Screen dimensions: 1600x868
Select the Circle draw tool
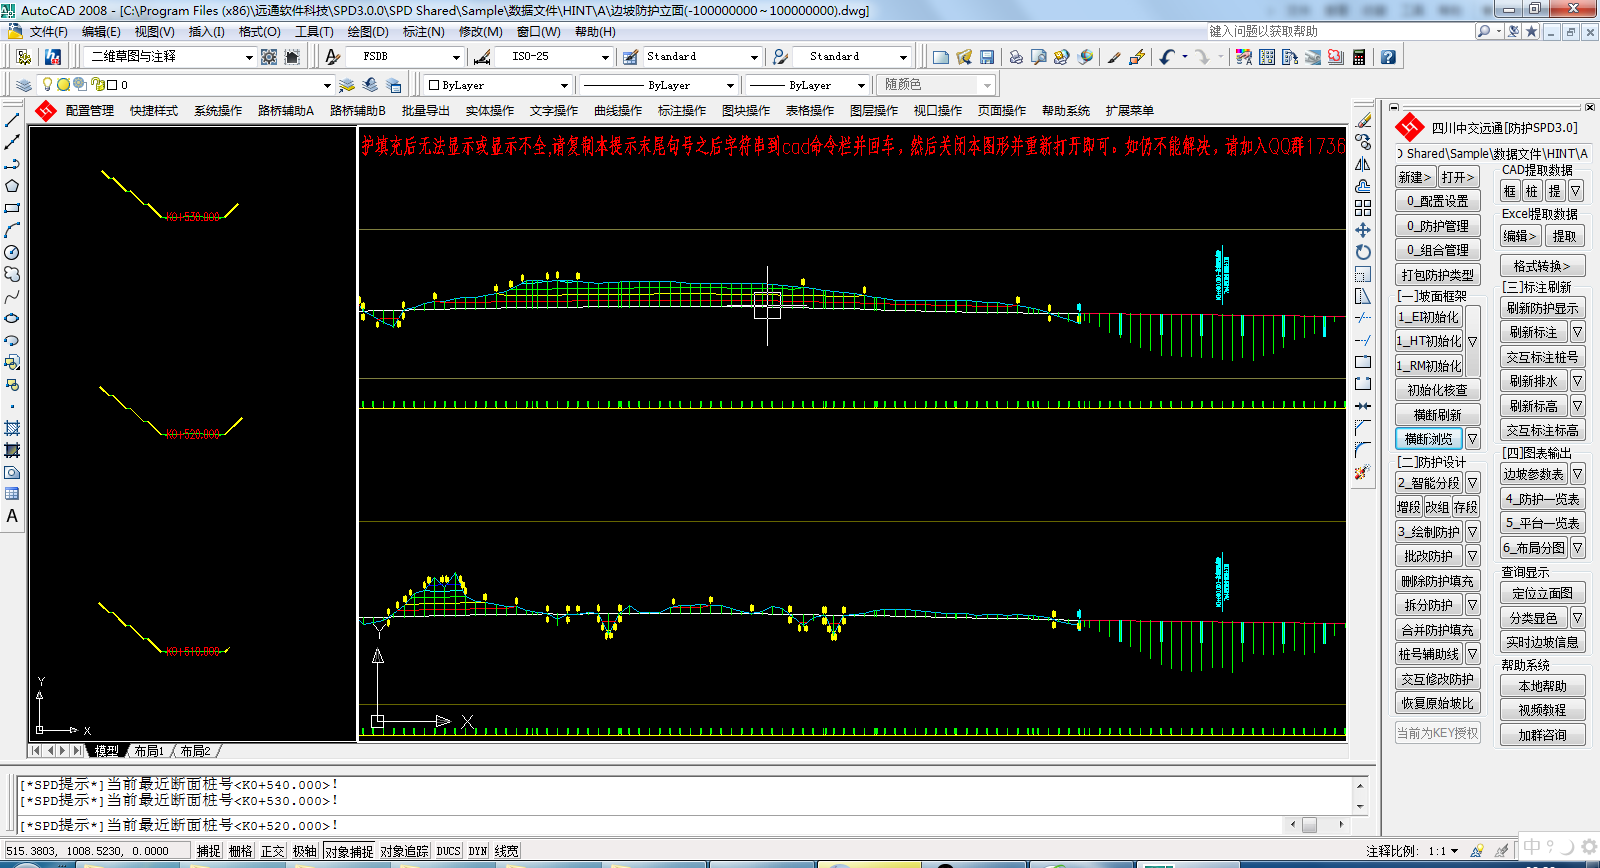pyautogui.click(x=12, y=252)
